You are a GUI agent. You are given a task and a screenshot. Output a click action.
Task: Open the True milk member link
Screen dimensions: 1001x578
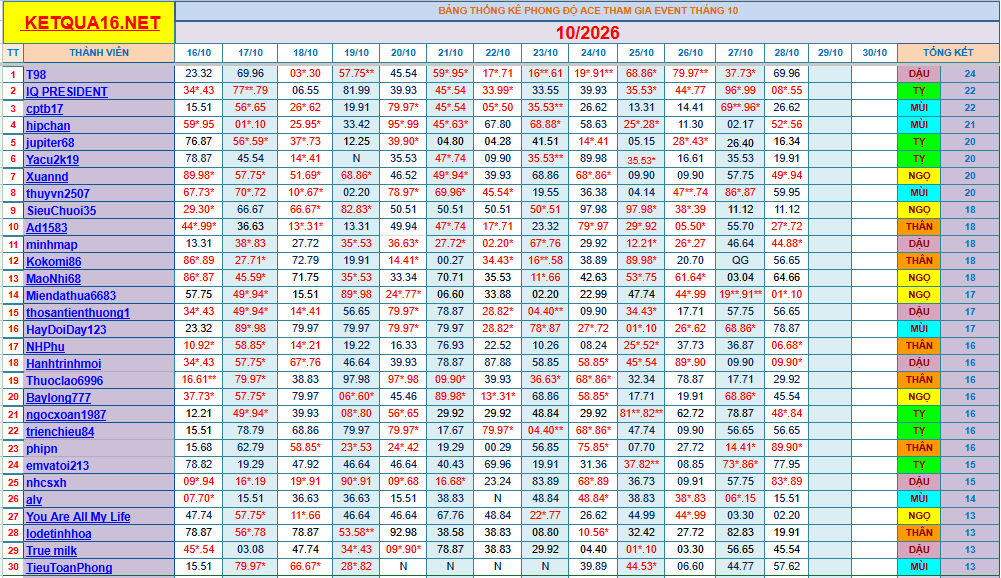51,551
